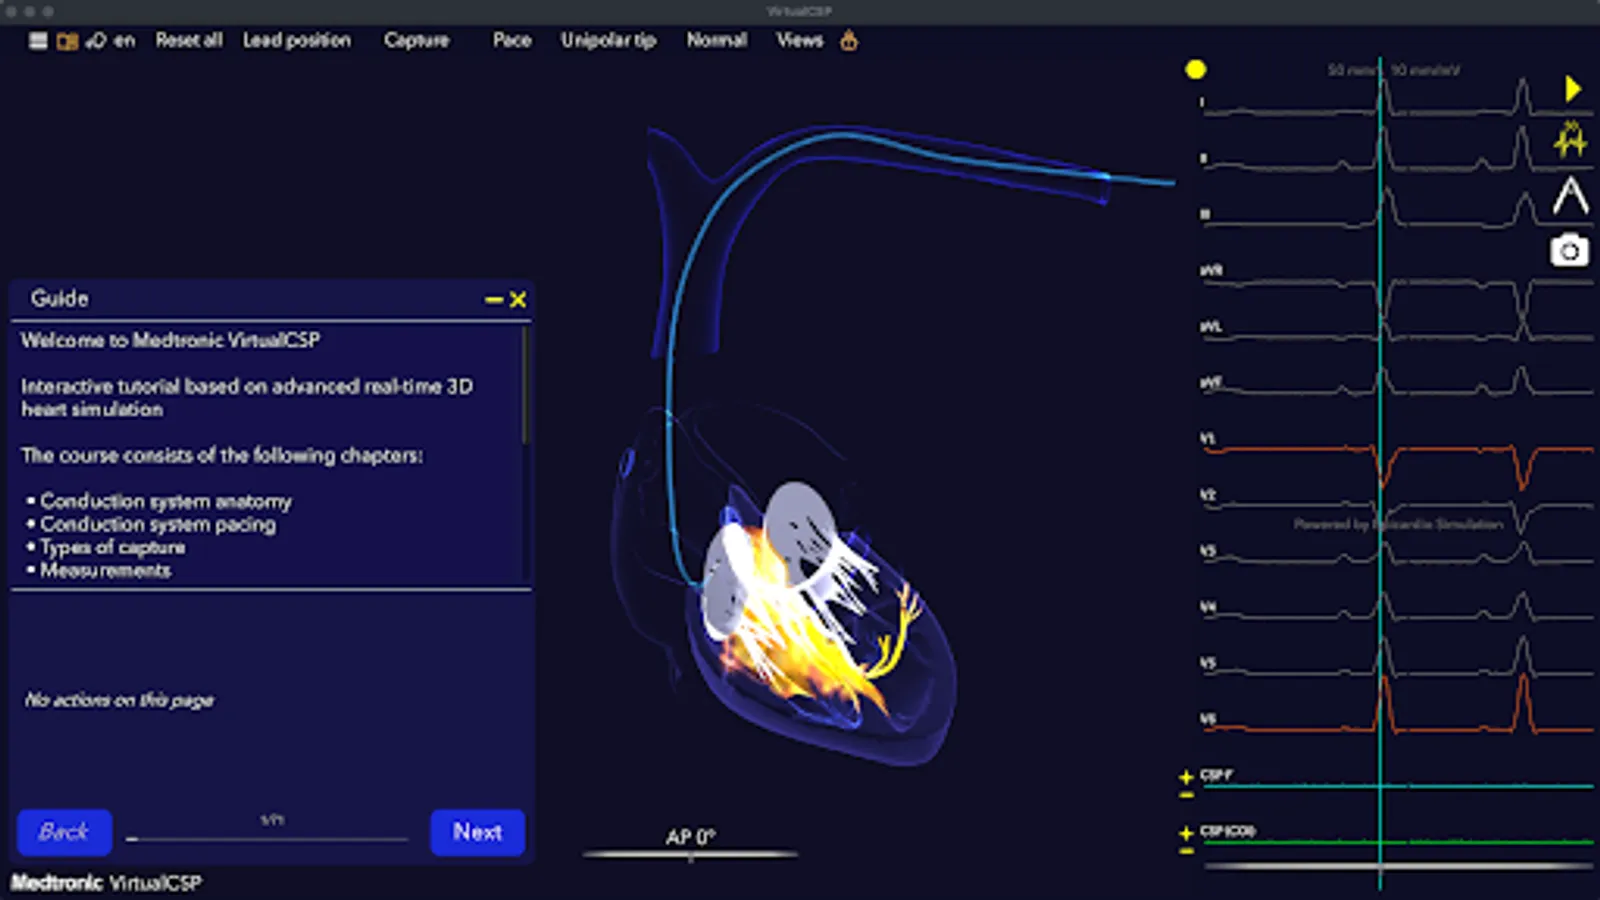Open the Views menu

(x=798, y=40)
